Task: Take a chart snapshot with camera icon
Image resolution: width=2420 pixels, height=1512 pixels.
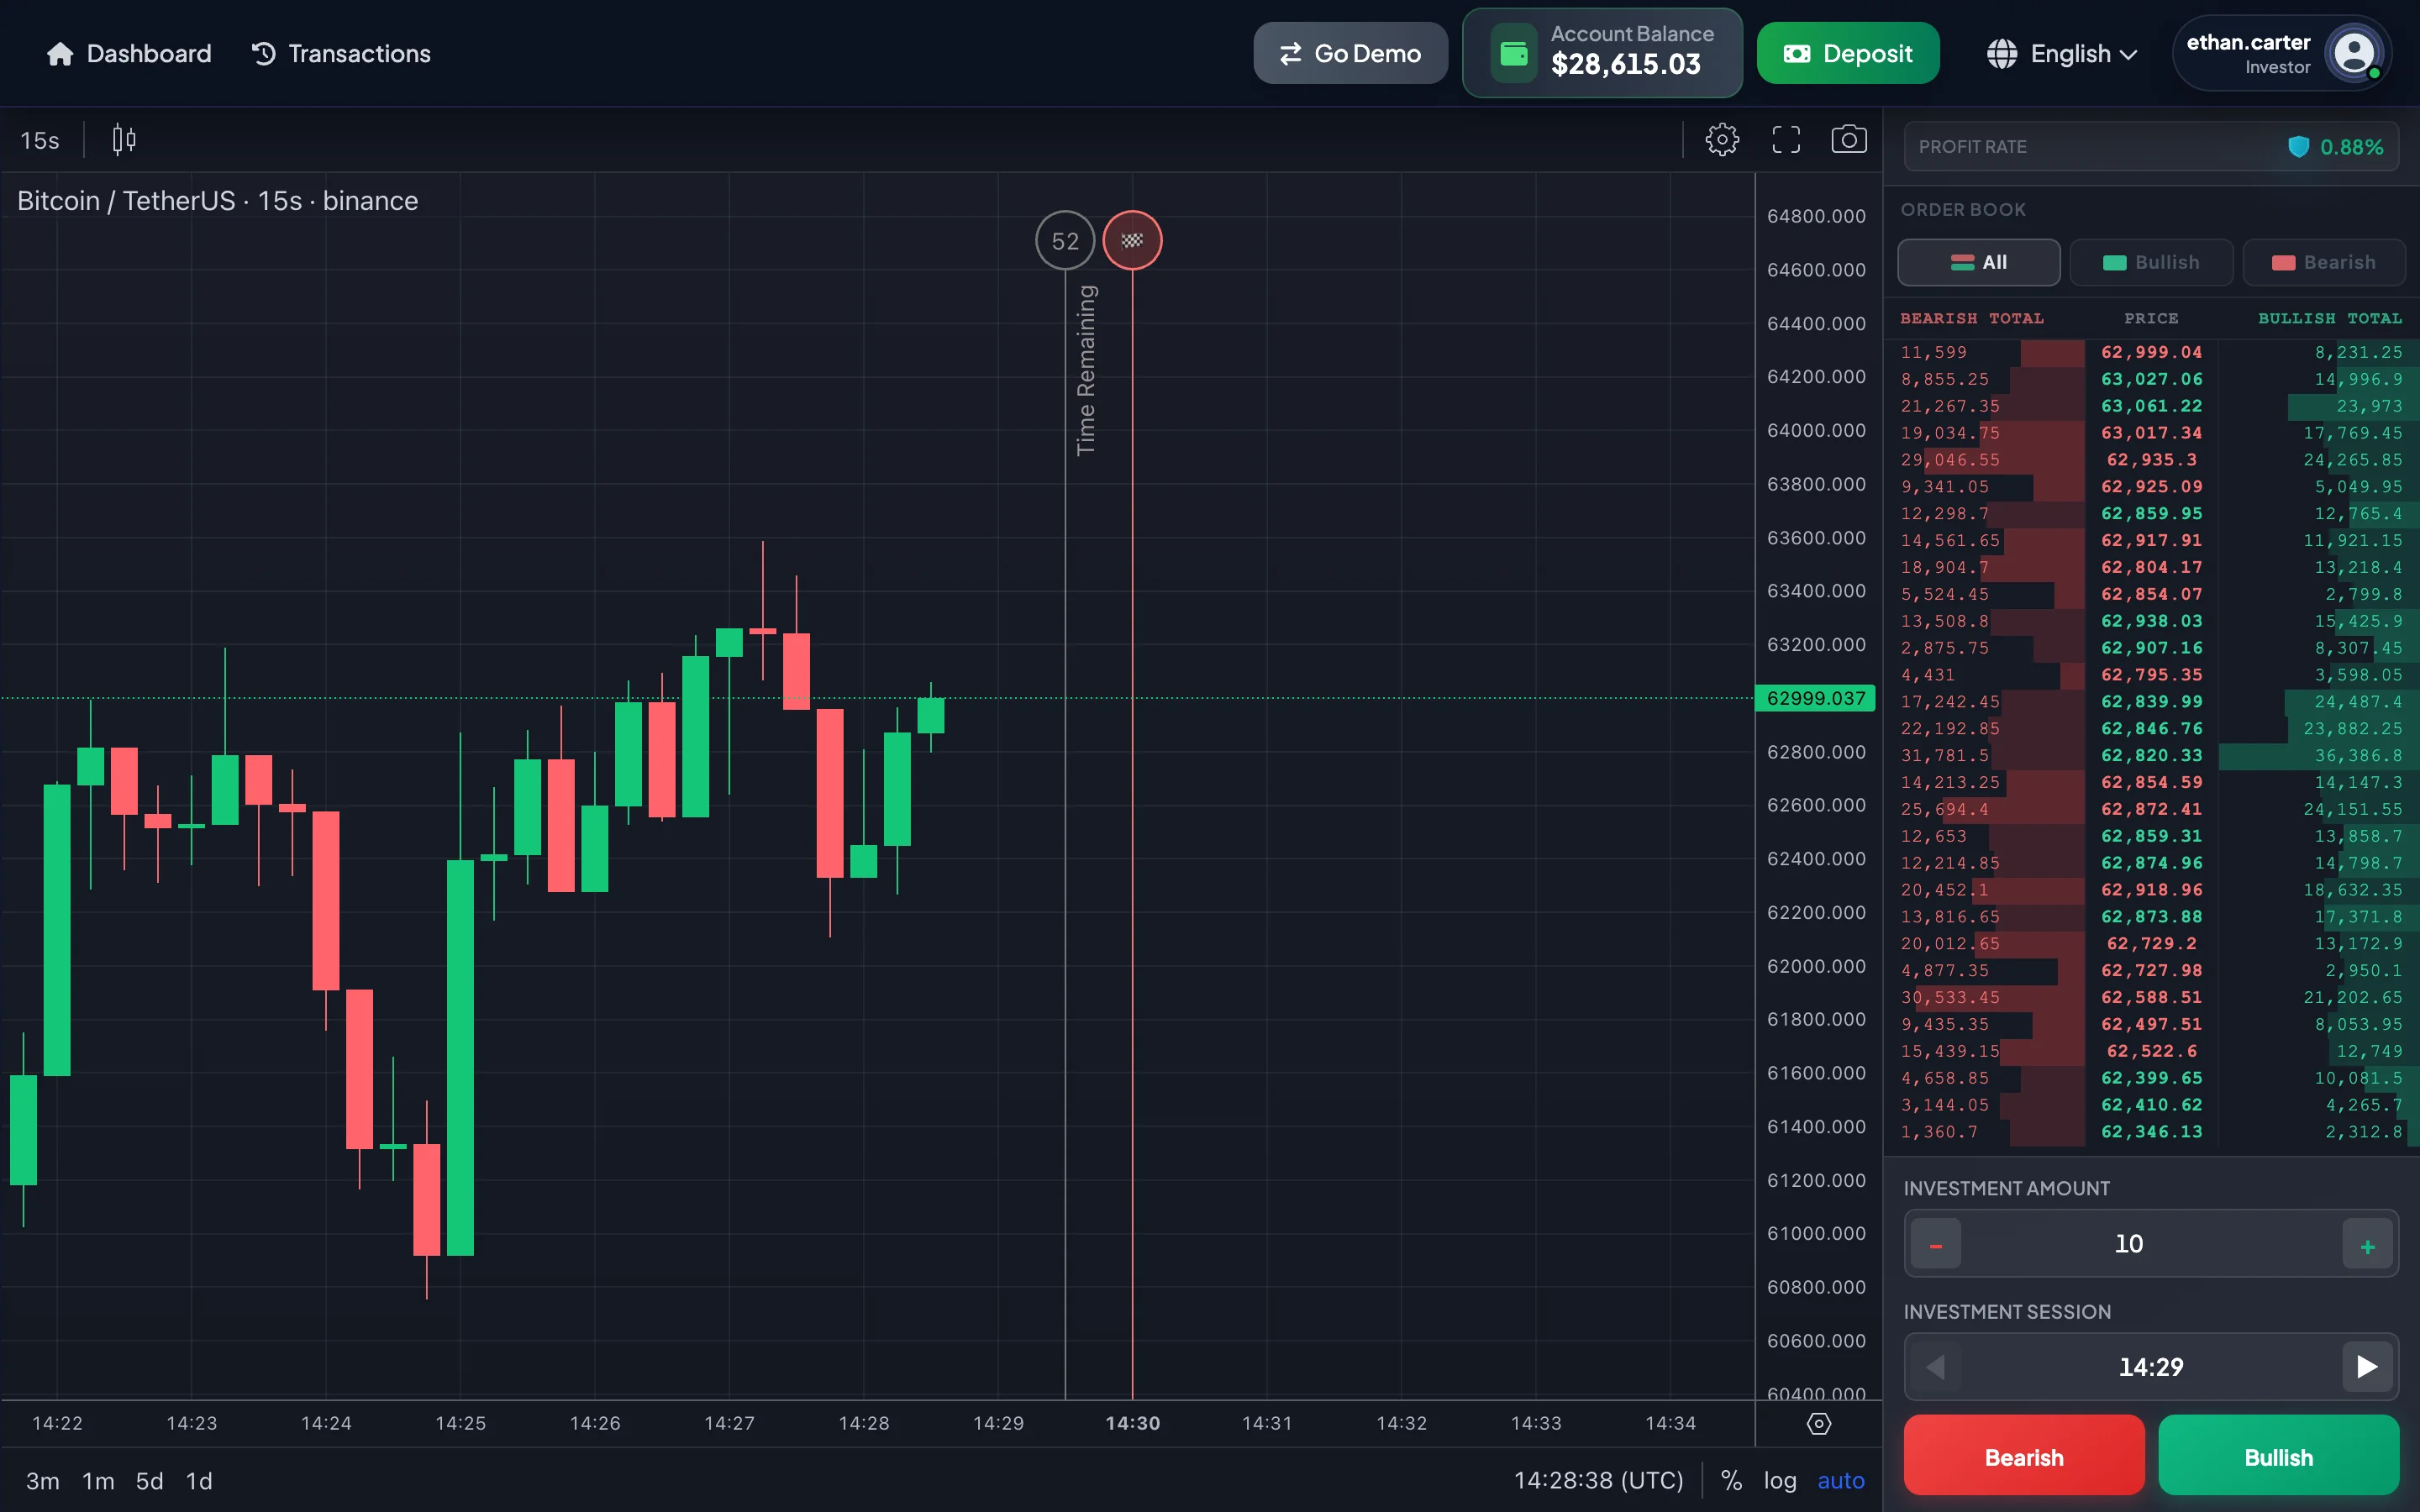Action: coord(1849,140)
